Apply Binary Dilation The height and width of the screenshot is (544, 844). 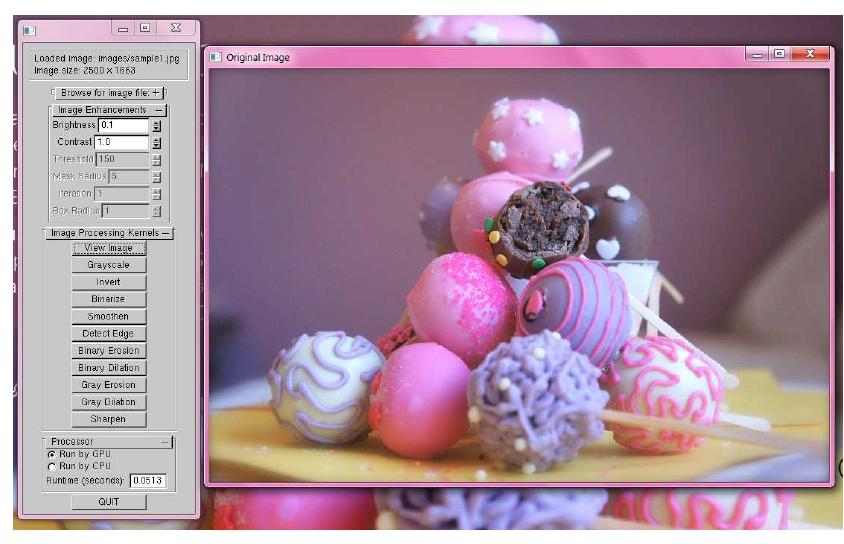click(109, 368)
